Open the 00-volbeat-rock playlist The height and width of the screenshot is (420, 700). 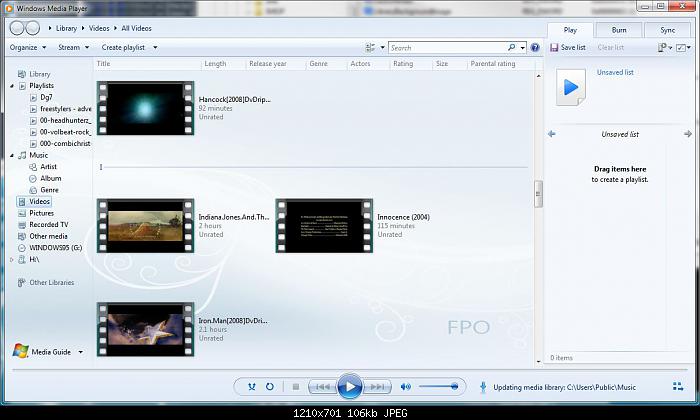click(x=60, y=132)
